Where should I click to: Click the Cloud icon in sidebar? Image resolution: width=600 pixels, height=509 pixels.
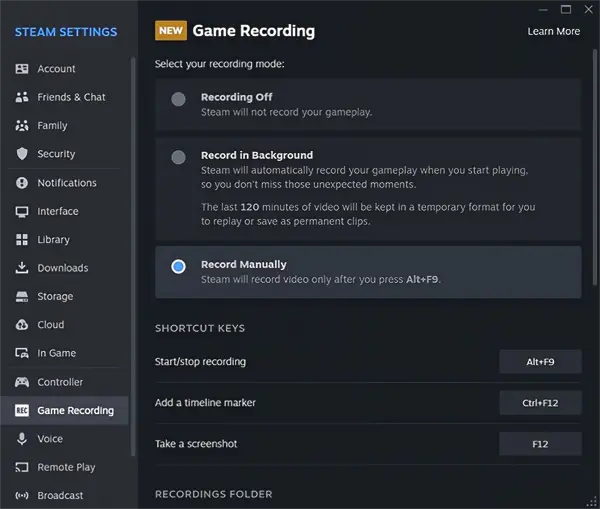point(22,325)
